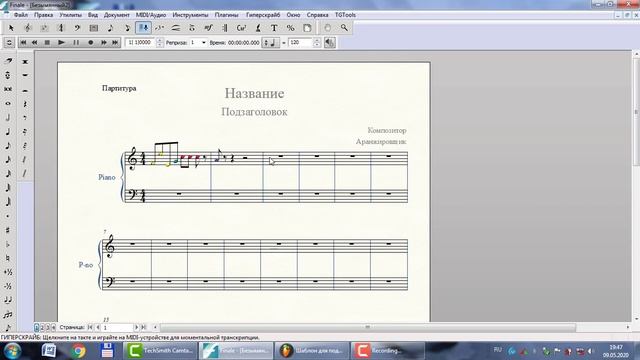Rewind playback to beginning

[x=23, y=42]
